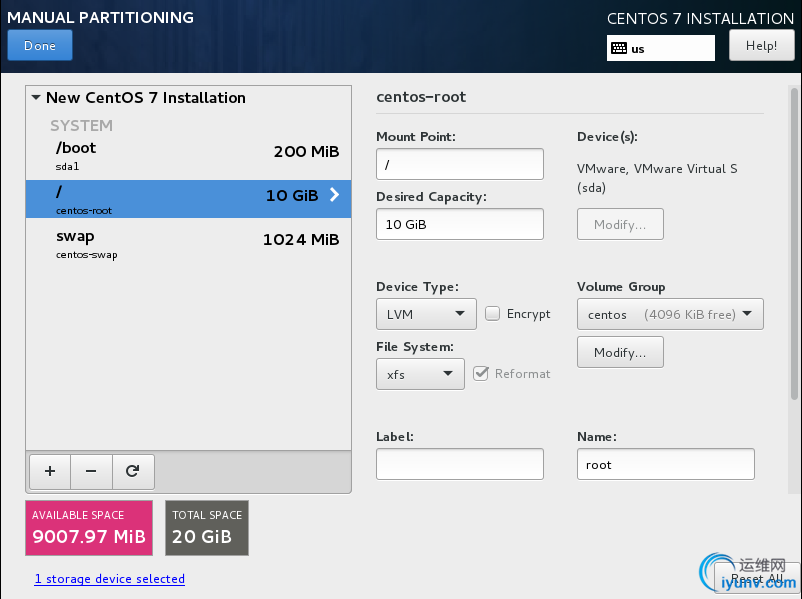The image size is (802, 599).
Task: Open the Volume Group centos dropdown
Action: click(x=670, y=314)
